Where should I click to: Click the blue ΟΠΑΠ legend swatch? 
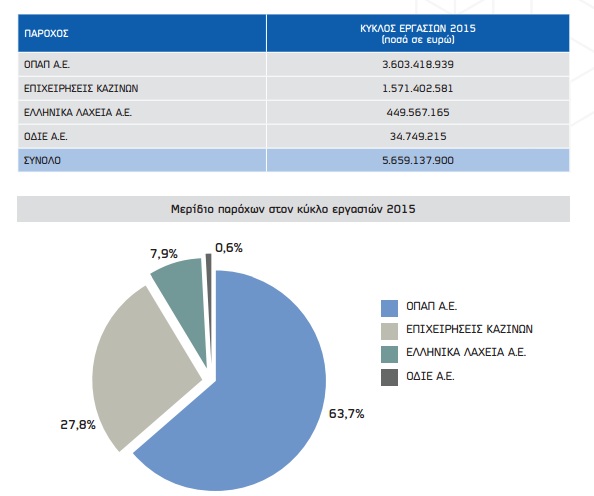click(389, 308)
